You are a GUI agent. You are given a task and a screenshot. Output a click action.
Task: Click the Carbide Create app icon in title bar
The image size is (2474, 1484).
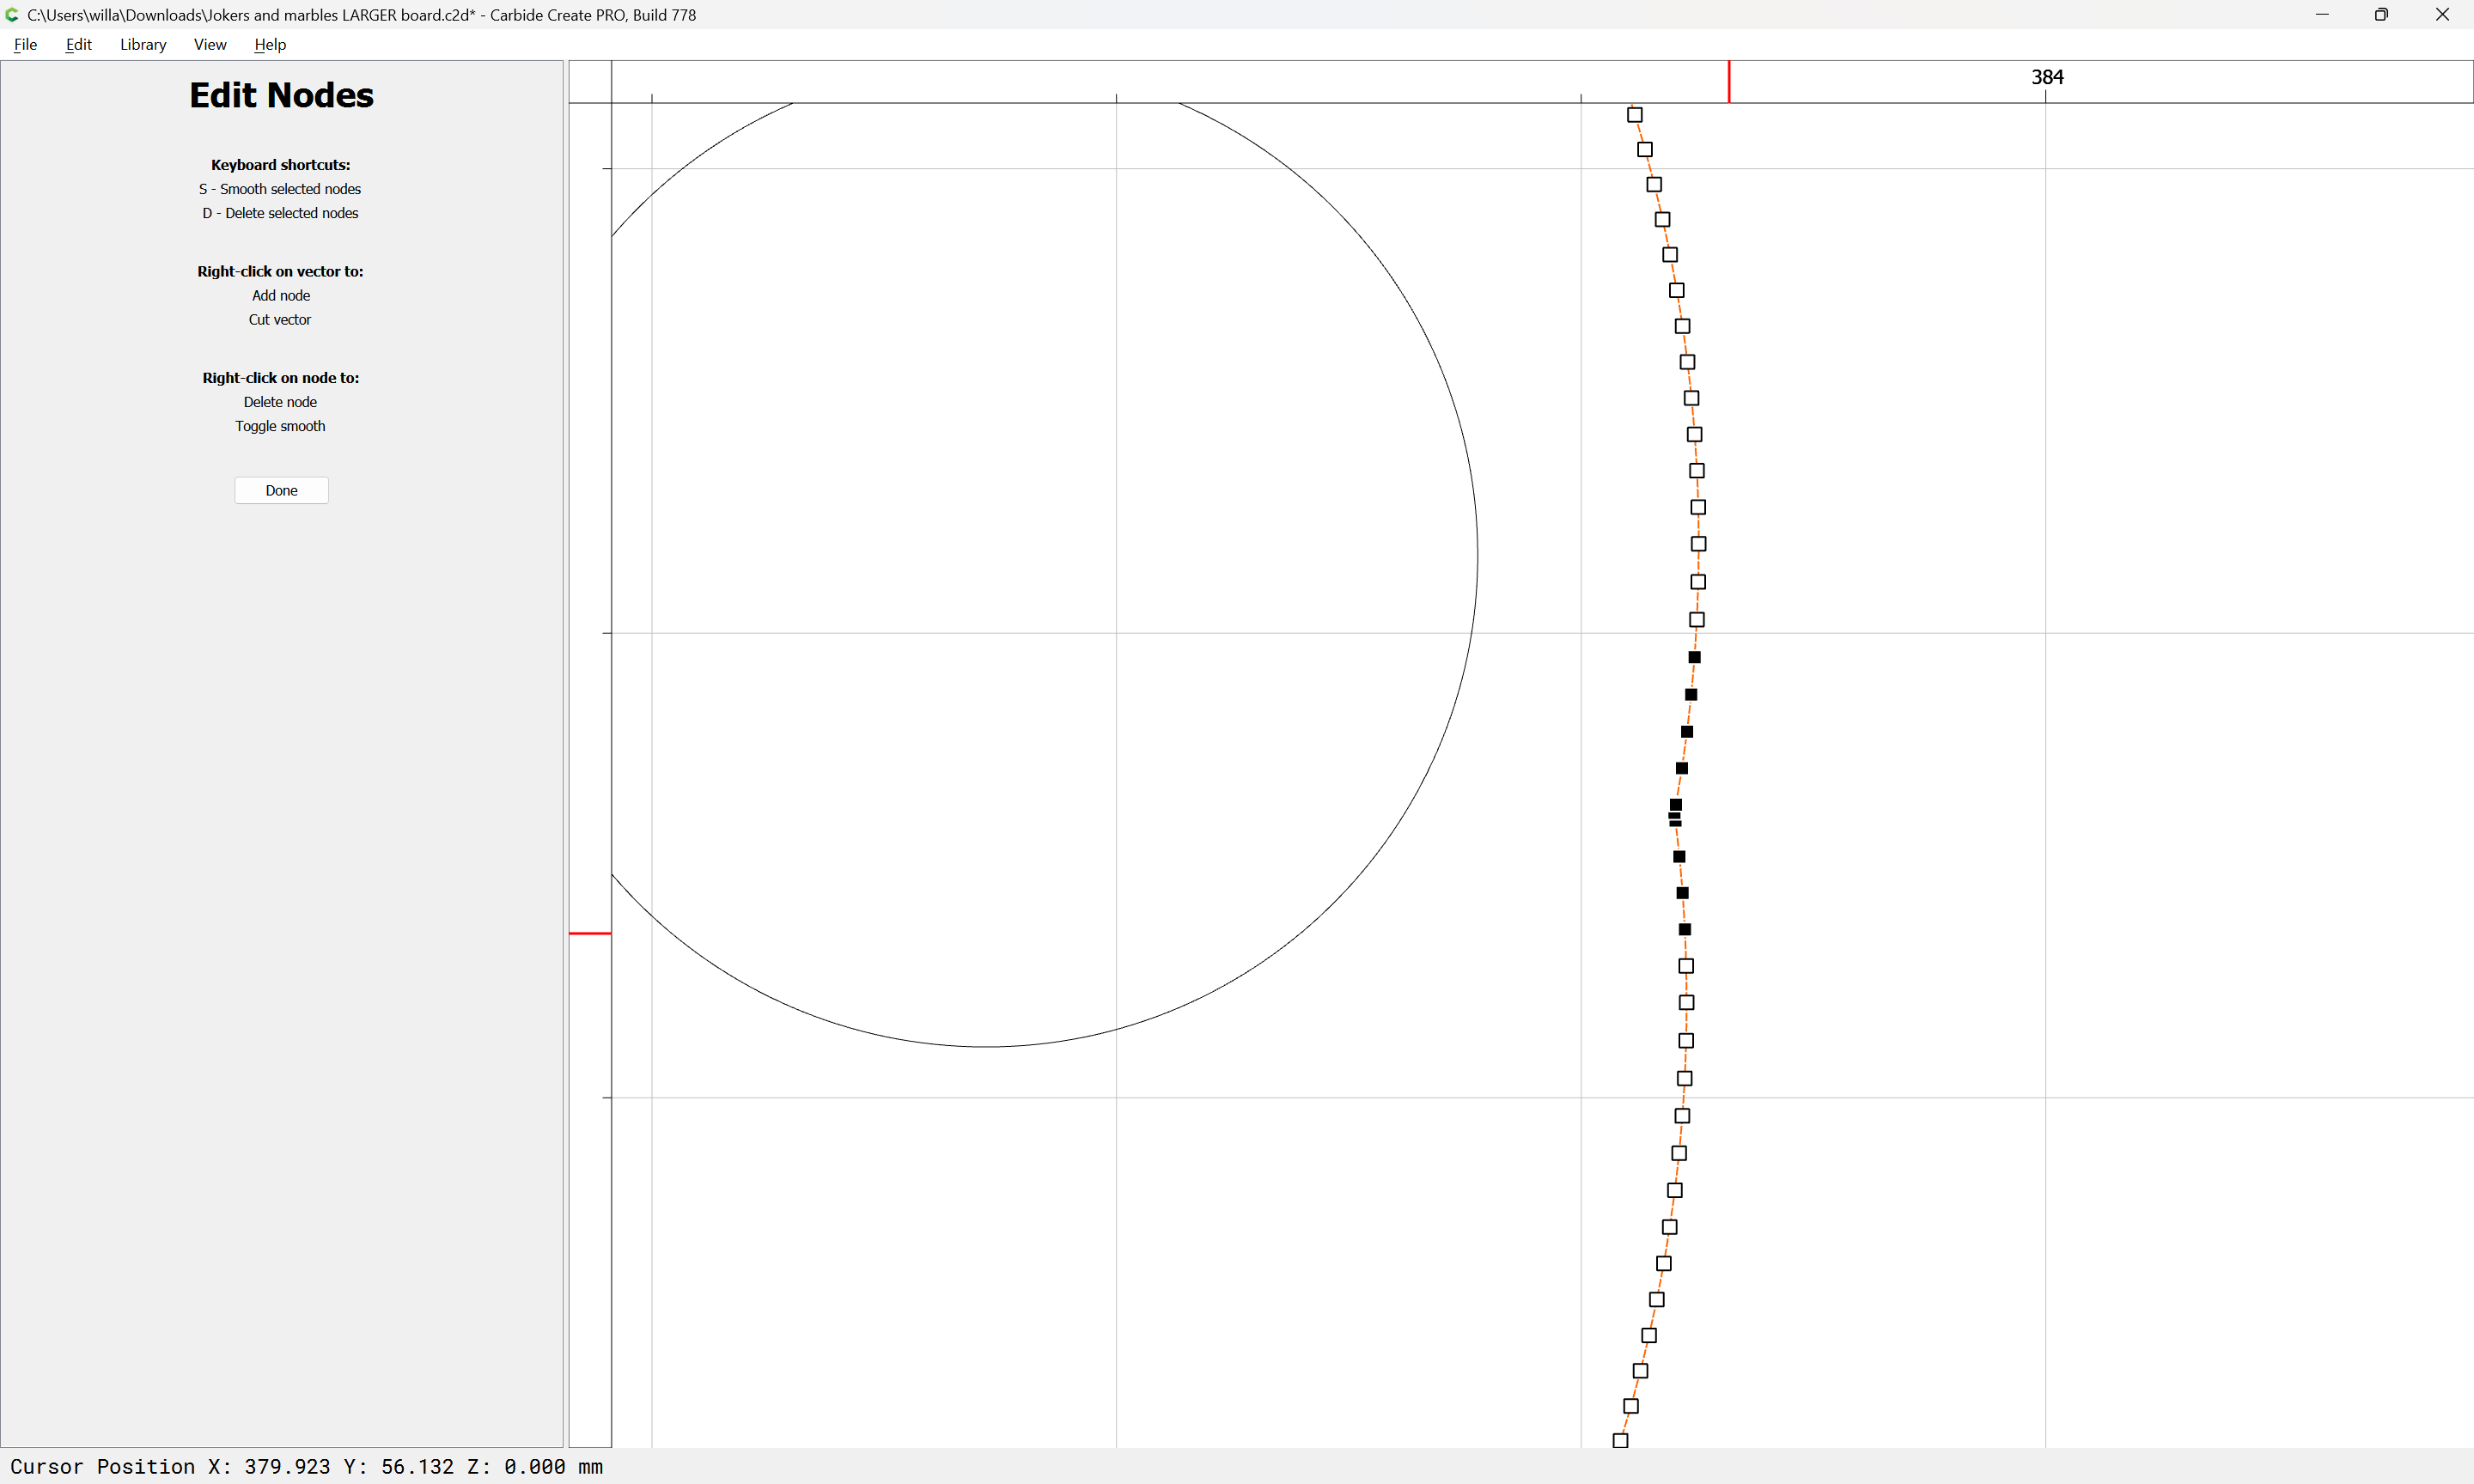pyautogui.click(x=12, y=15)
